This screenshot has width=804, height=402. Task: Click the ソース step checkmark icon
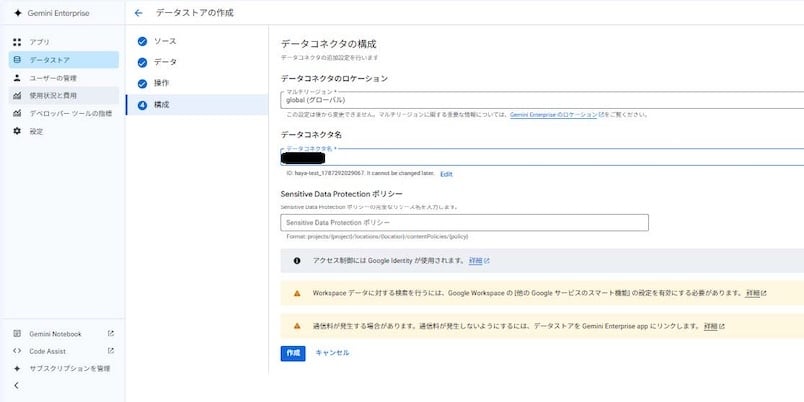143,42
